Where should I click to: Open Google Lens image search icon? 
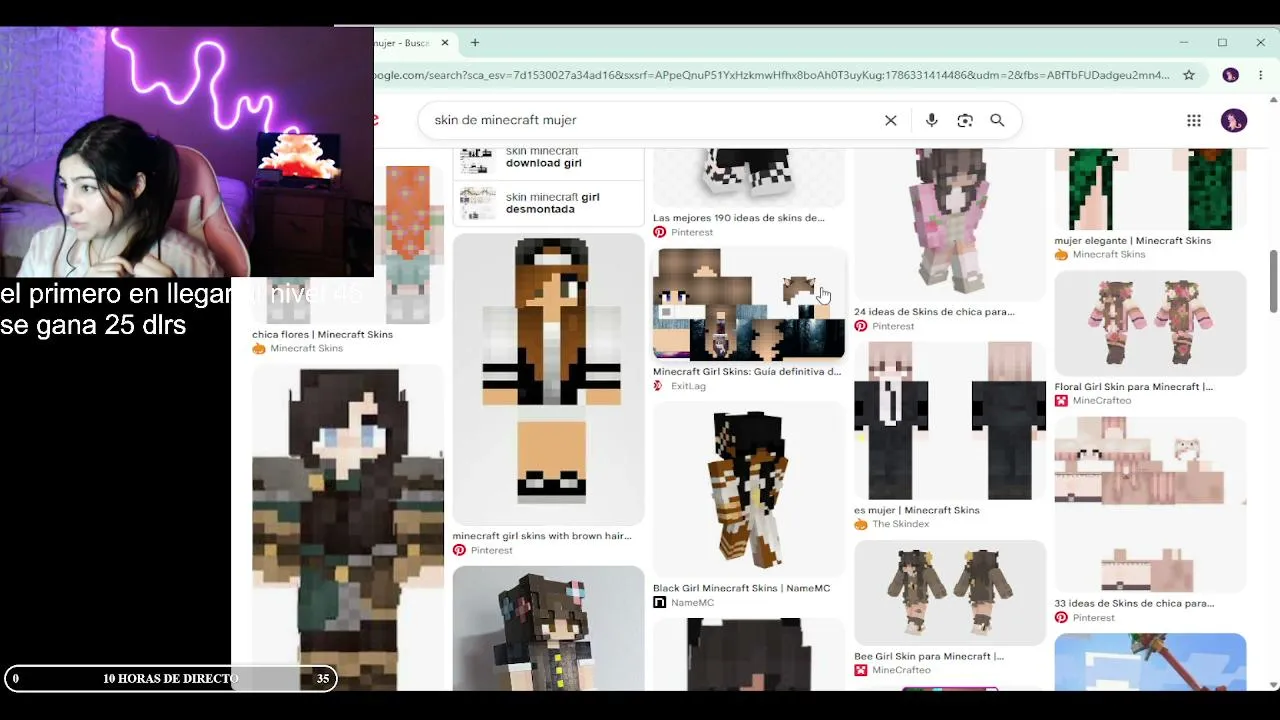(965, 120)
